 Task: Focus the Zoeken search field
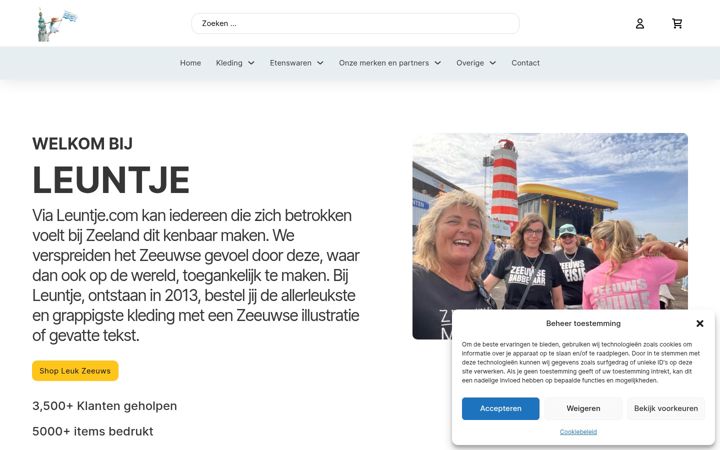(x=355, y=23)
